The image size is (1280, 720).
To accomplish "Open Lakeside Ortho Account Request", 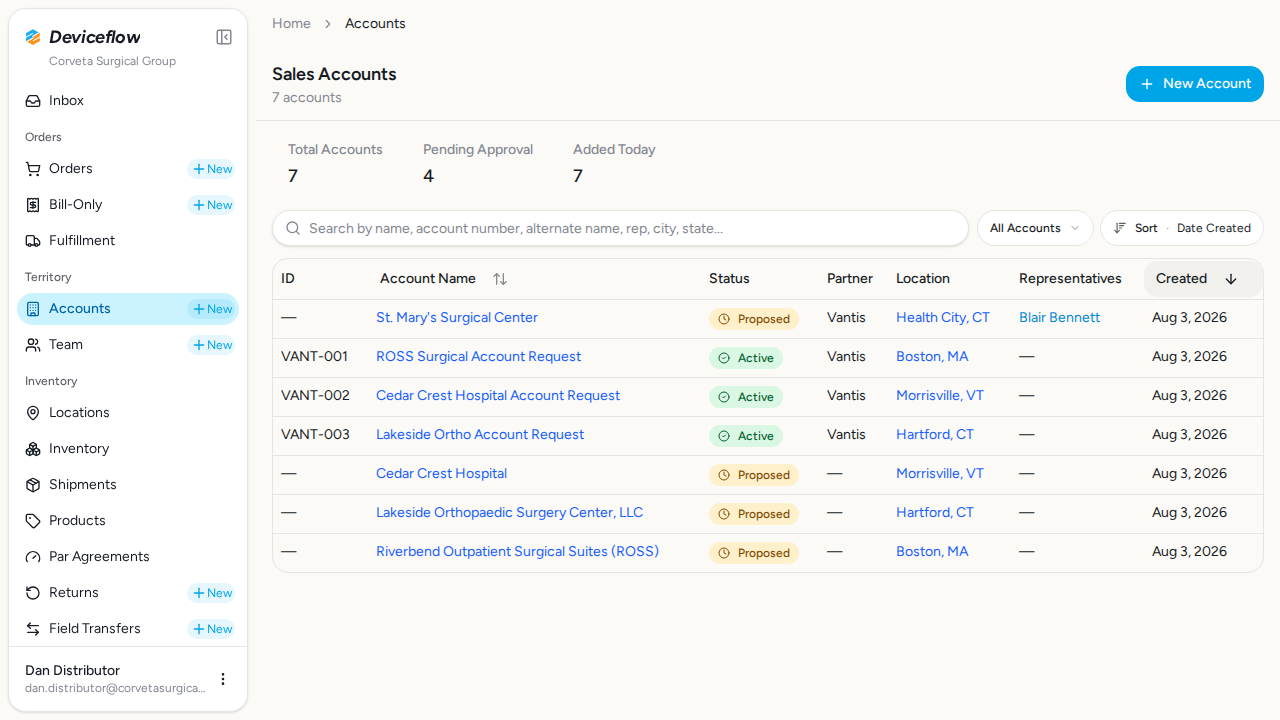I will [x=480, y=435].
